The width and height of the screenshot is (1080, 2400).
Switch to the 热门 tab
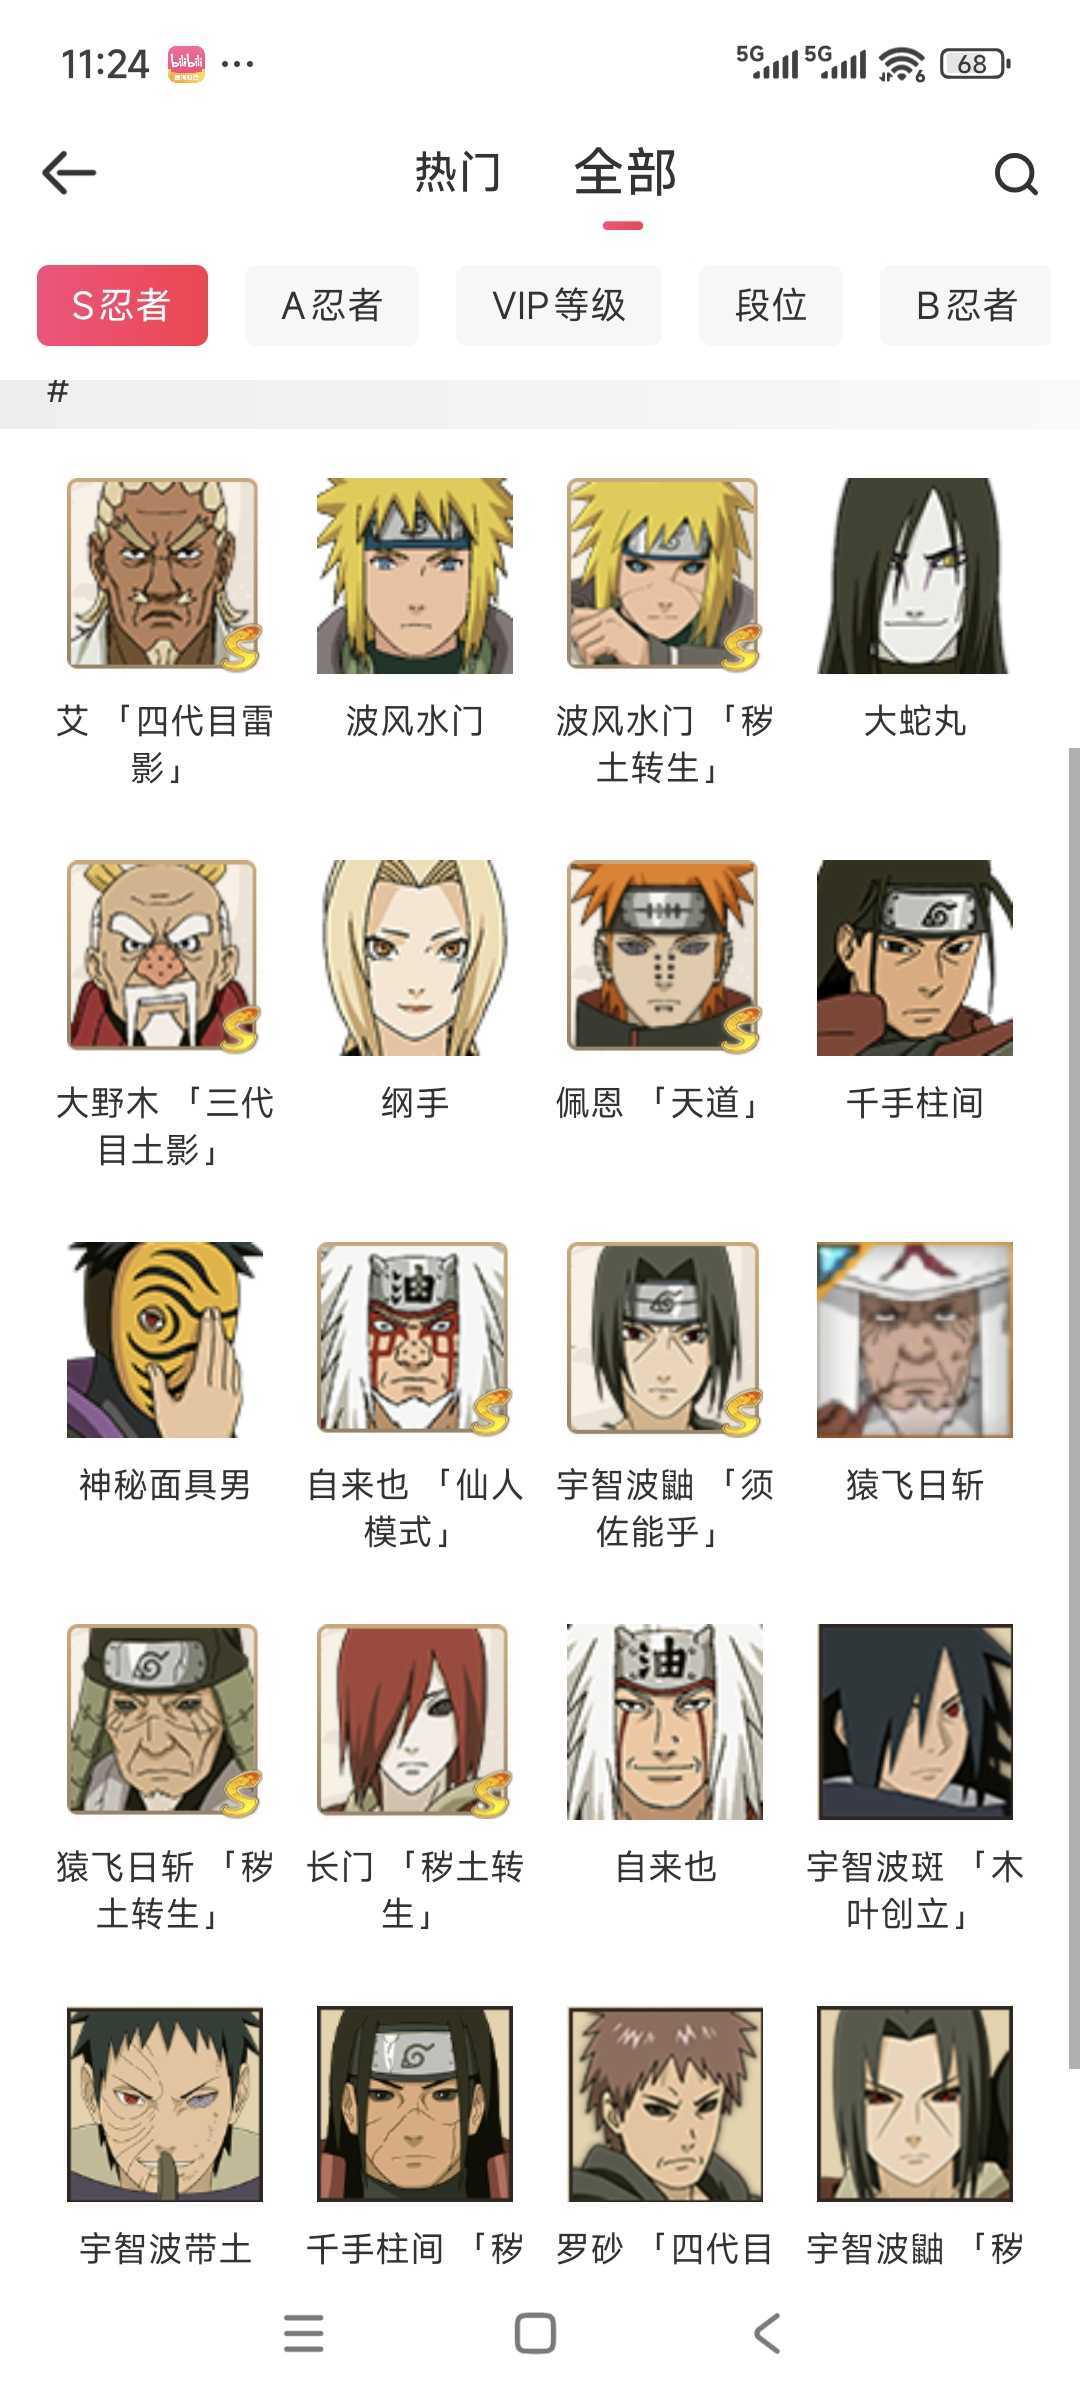(457, 172)
